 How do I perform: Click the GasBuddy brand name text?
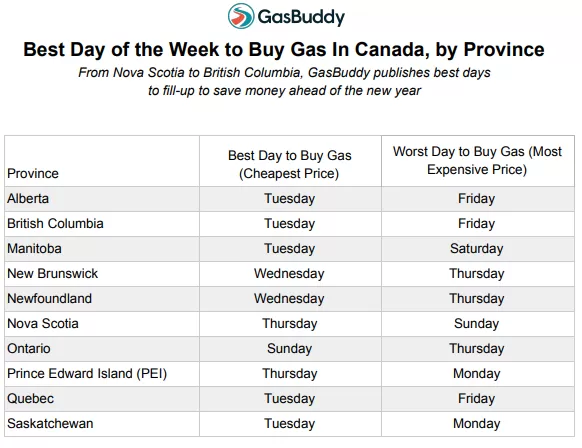coord(301,17)
